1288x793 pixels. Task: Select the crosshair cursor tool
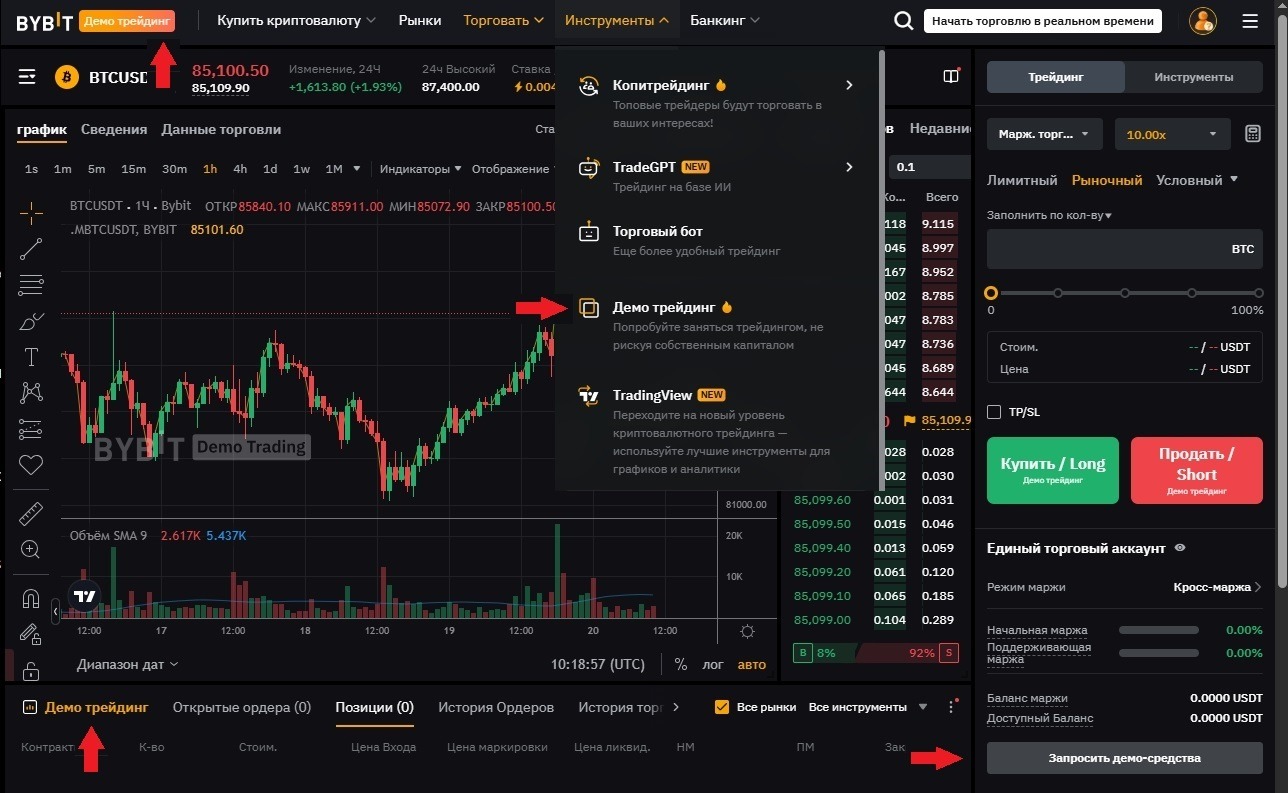[x=31, y=212]
